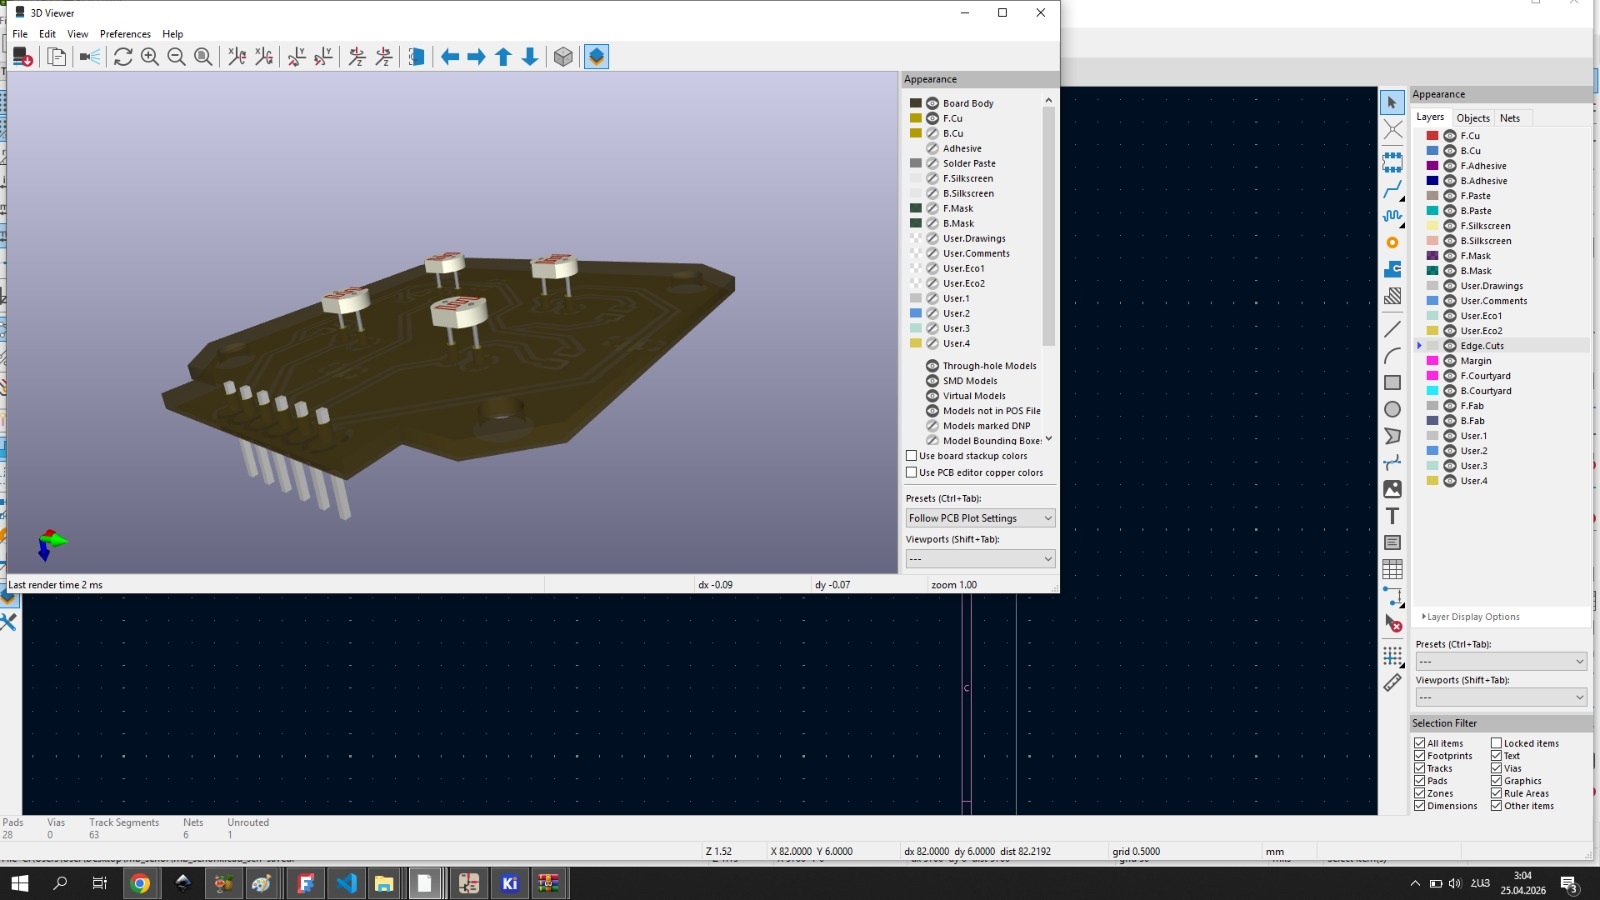Select the Add text tool in PCB toolbar

coord(1392,516)
